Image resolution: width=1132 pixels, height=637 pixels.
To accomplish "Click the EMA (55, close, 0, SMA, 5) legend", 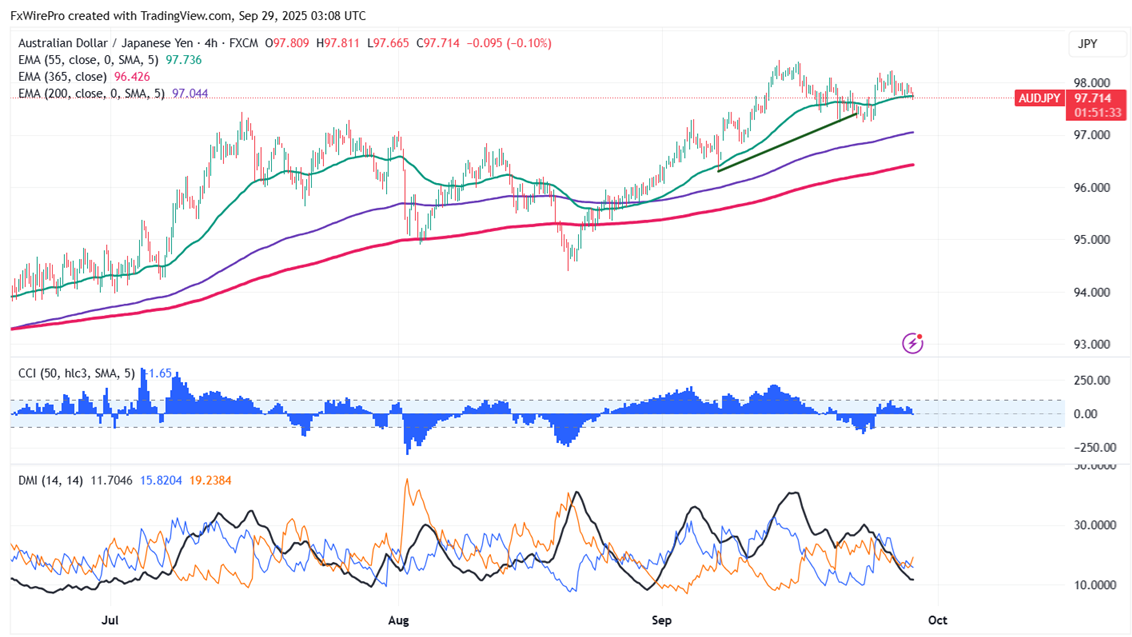I will 88,60.
